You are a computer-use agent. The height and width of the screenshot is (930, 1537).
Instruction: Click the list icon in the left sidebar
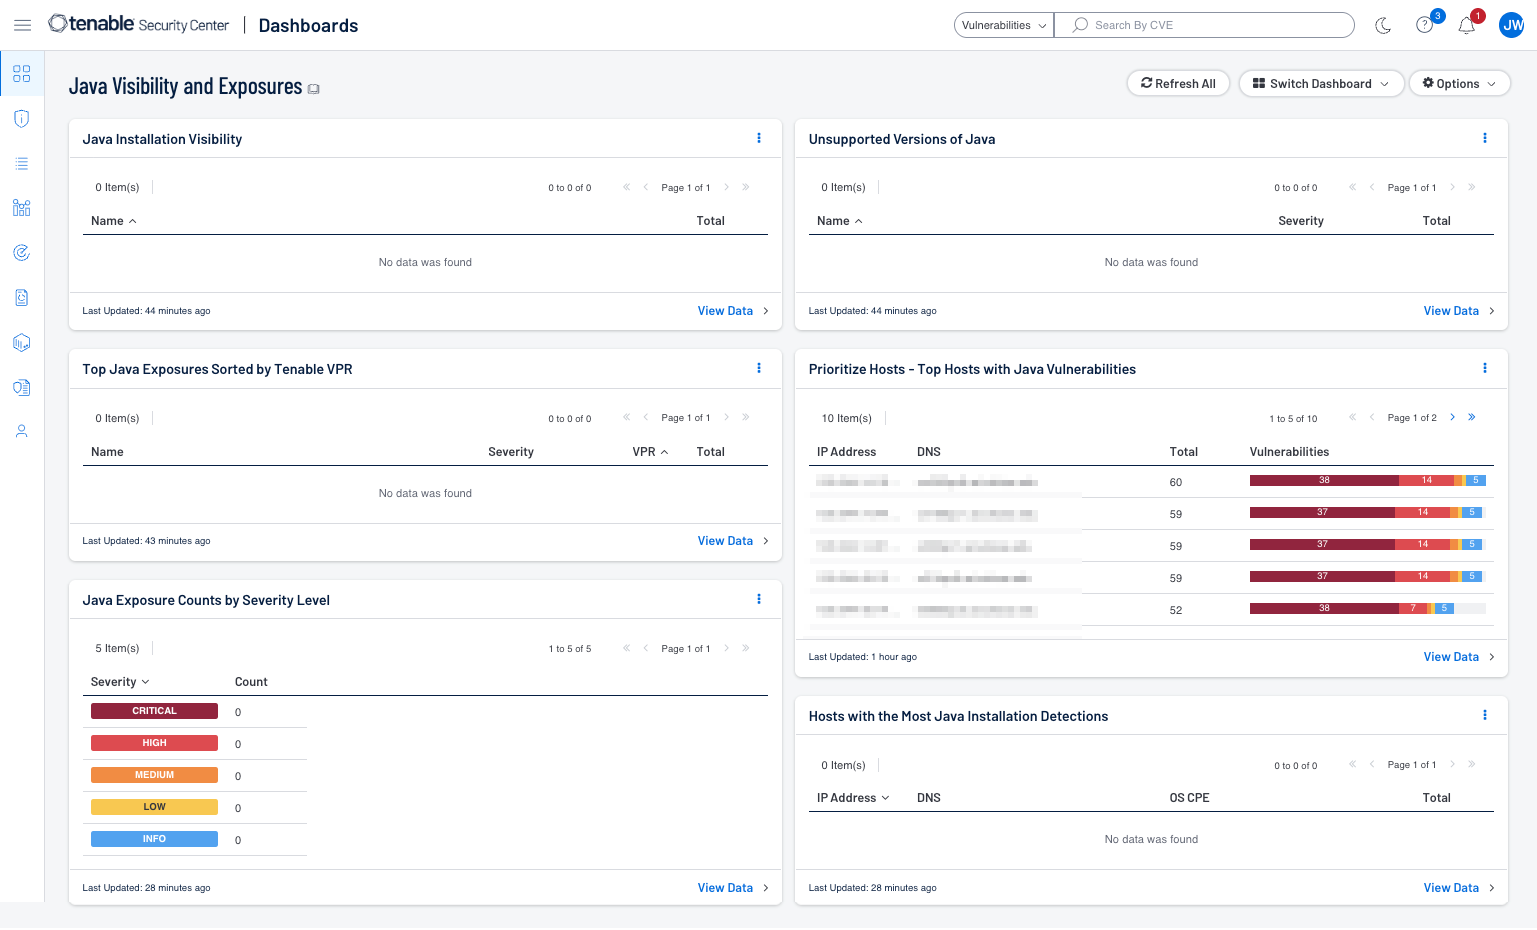(21, 163)
